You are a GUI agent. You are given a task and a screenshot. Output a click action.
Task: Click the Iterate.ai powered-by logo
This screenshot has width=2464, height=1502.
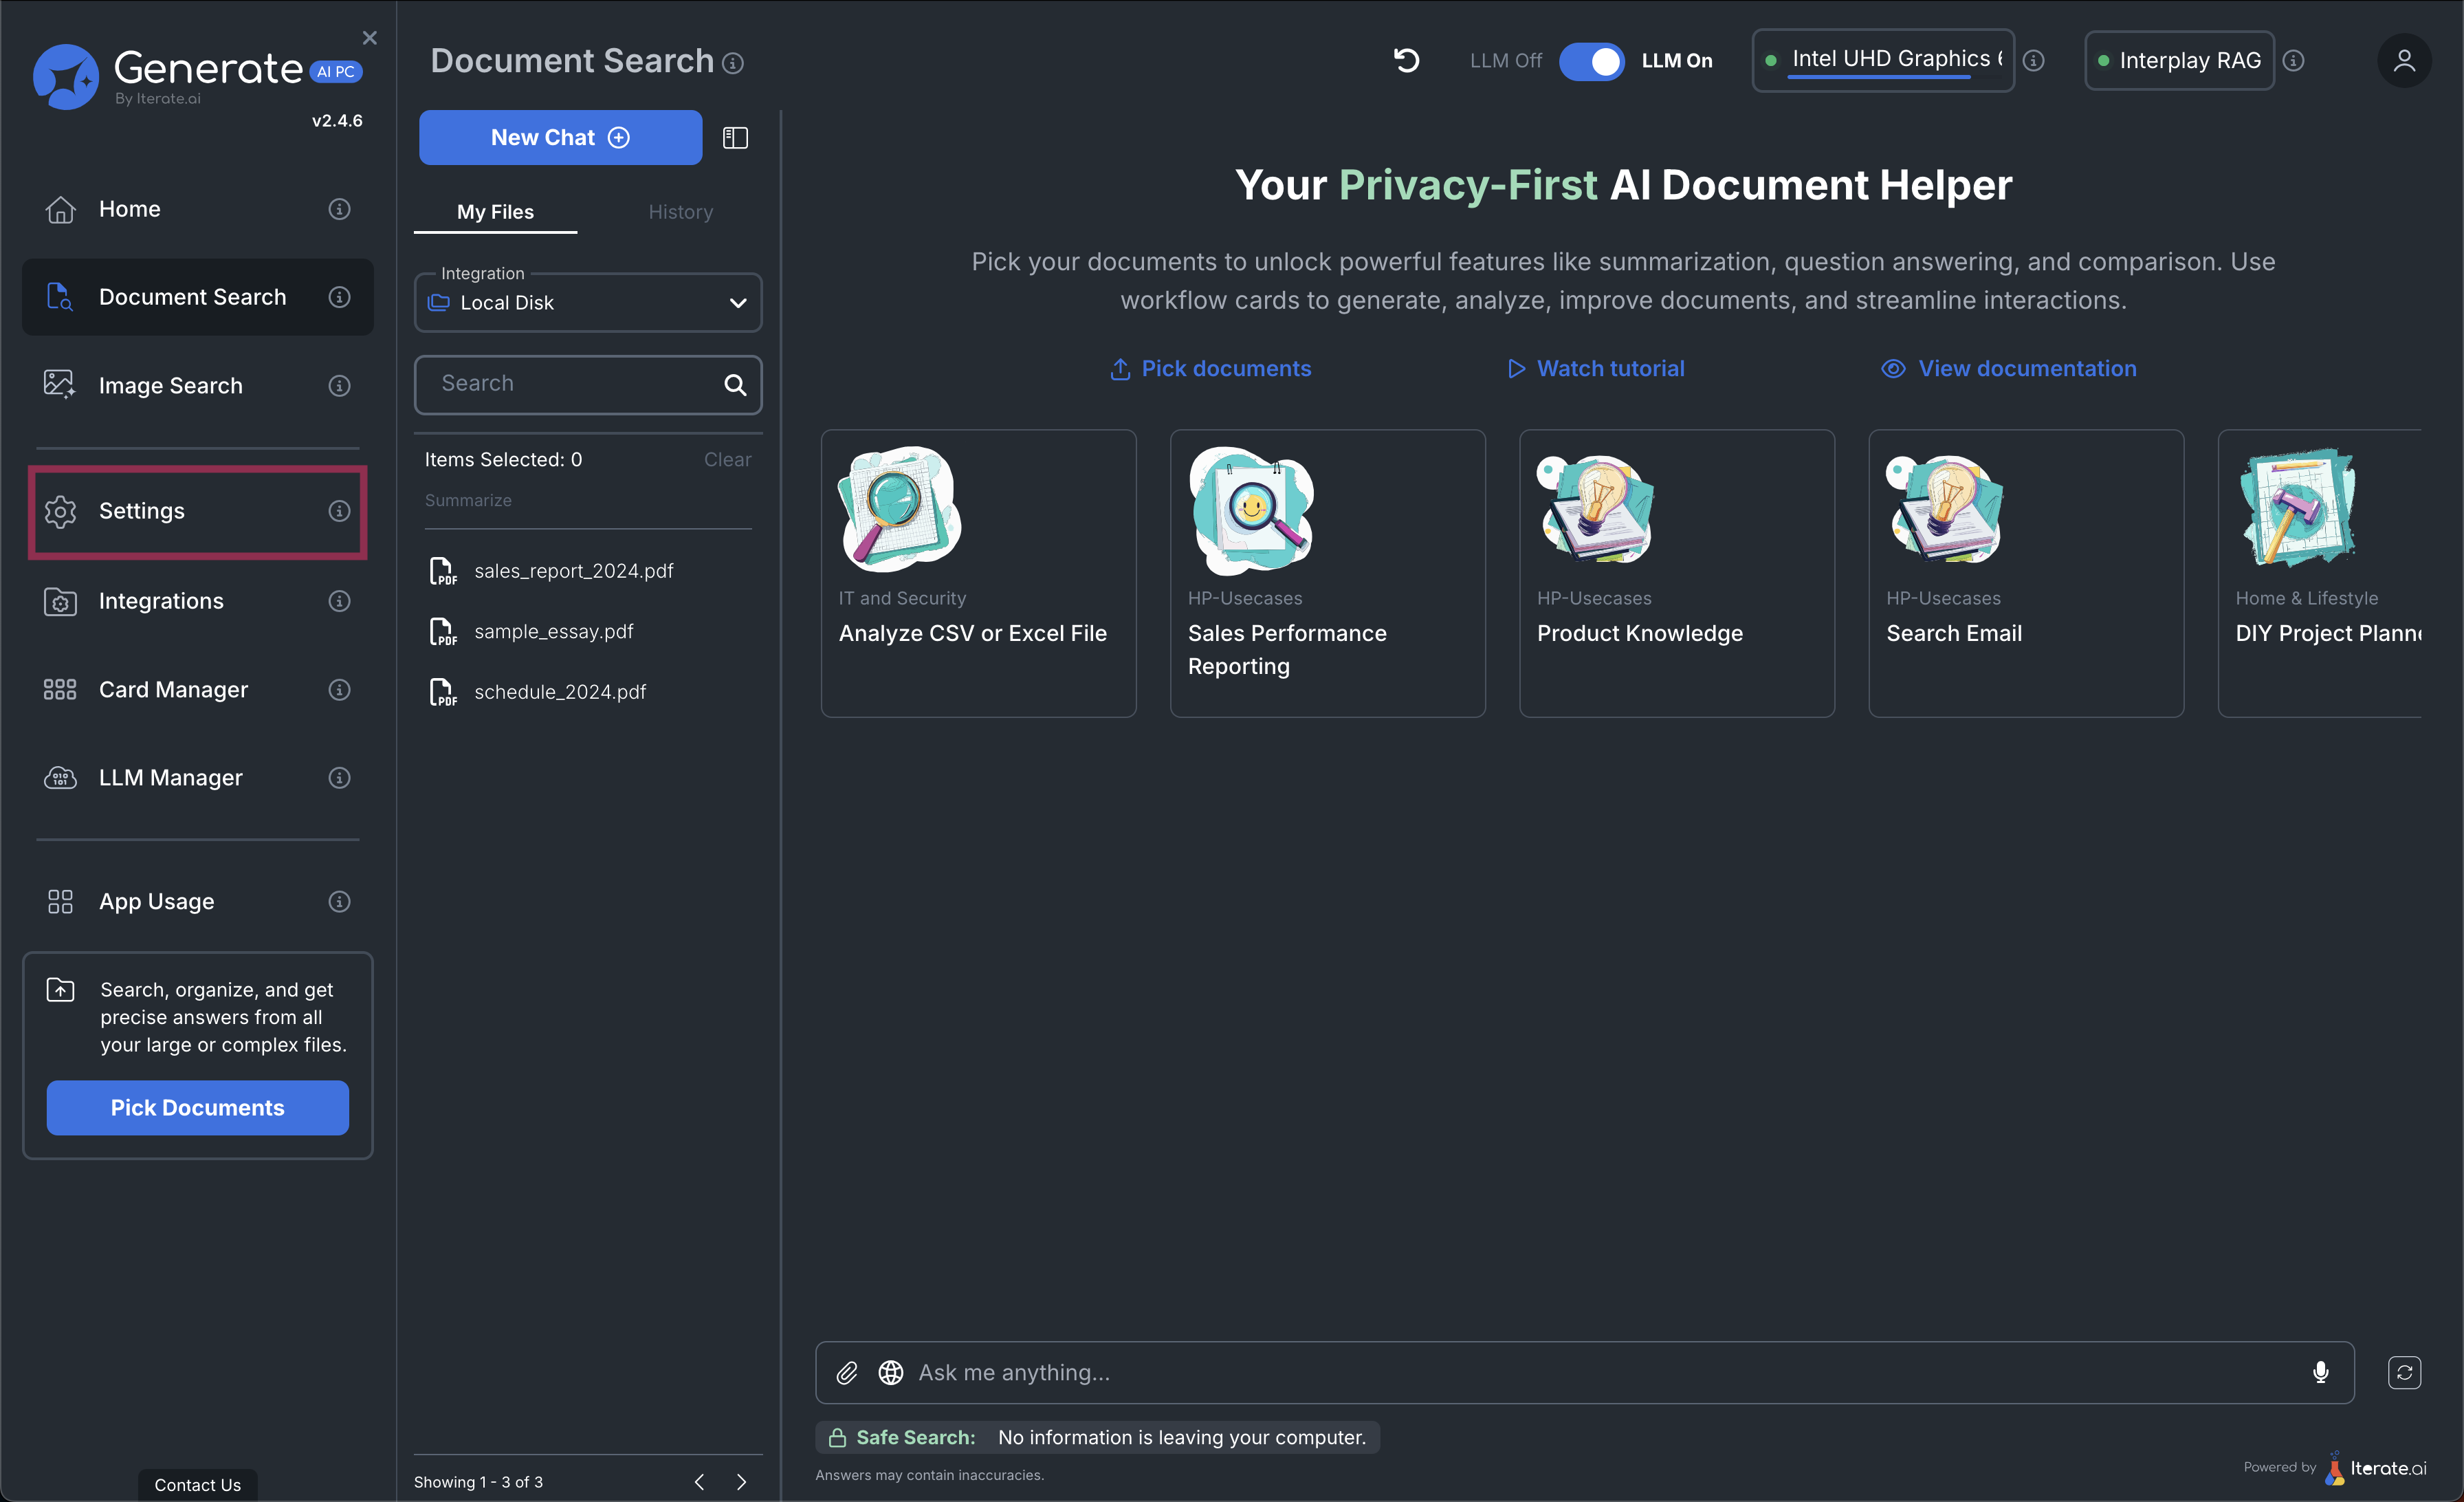pos(2376,1467)
